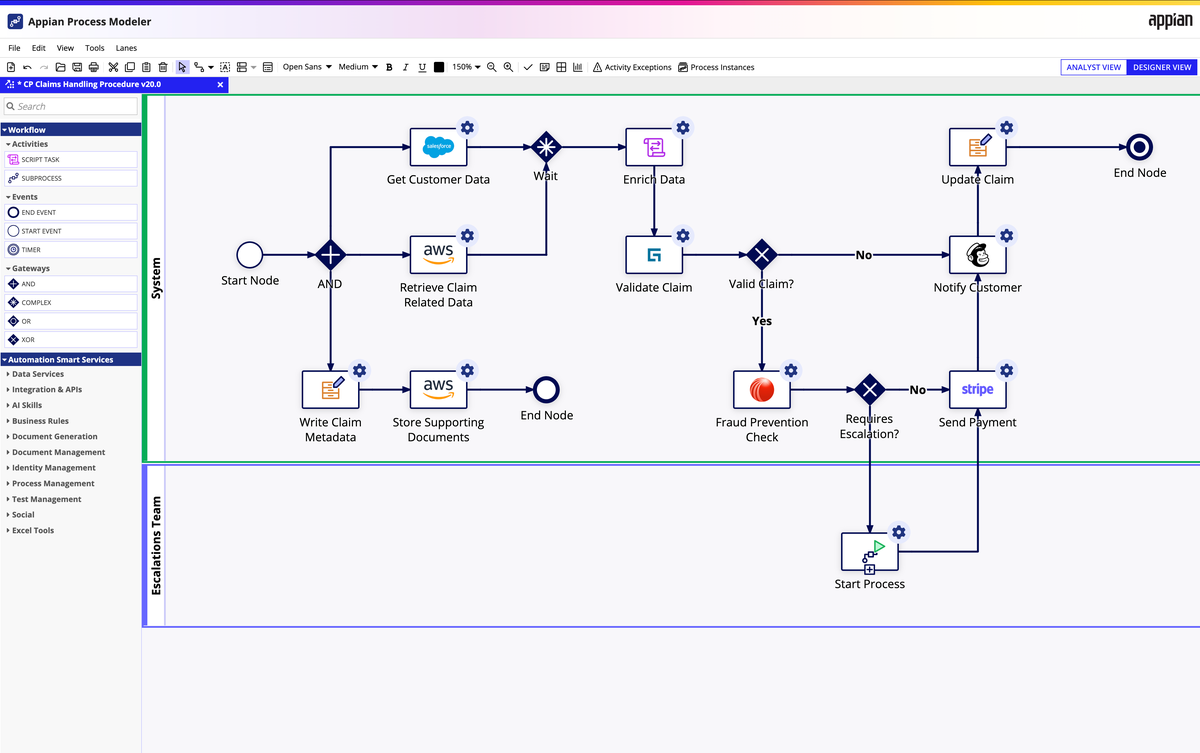Click the add swimlane icon
1200x753 pixels.
tap(241, 67)
